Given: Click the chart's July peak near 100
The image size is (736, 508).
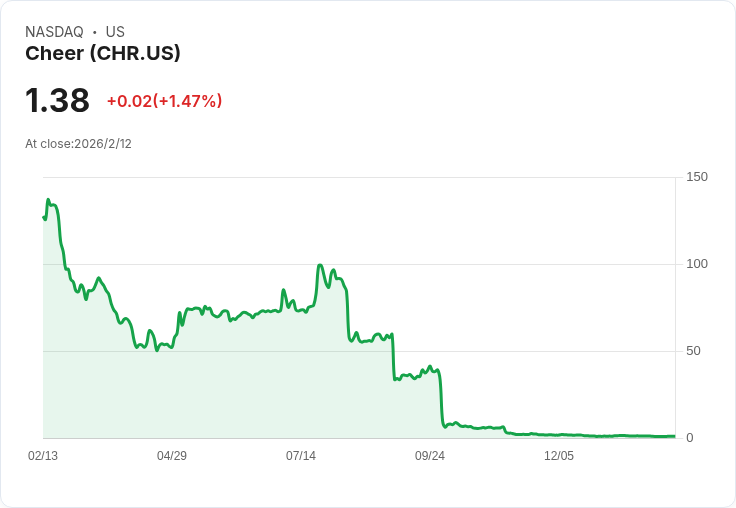Looking at the screenshot, I should 320,265.
